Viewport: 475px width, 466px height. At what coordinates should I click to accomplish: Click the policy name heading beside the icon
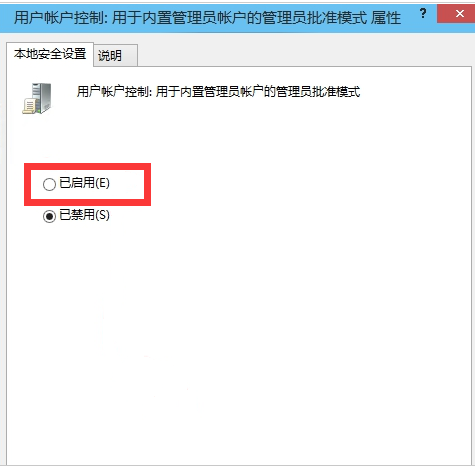[x=218, y=91]
